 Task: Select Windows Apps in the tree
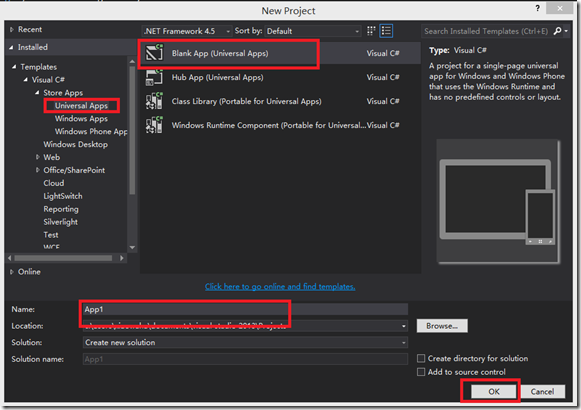pos(81,119)
